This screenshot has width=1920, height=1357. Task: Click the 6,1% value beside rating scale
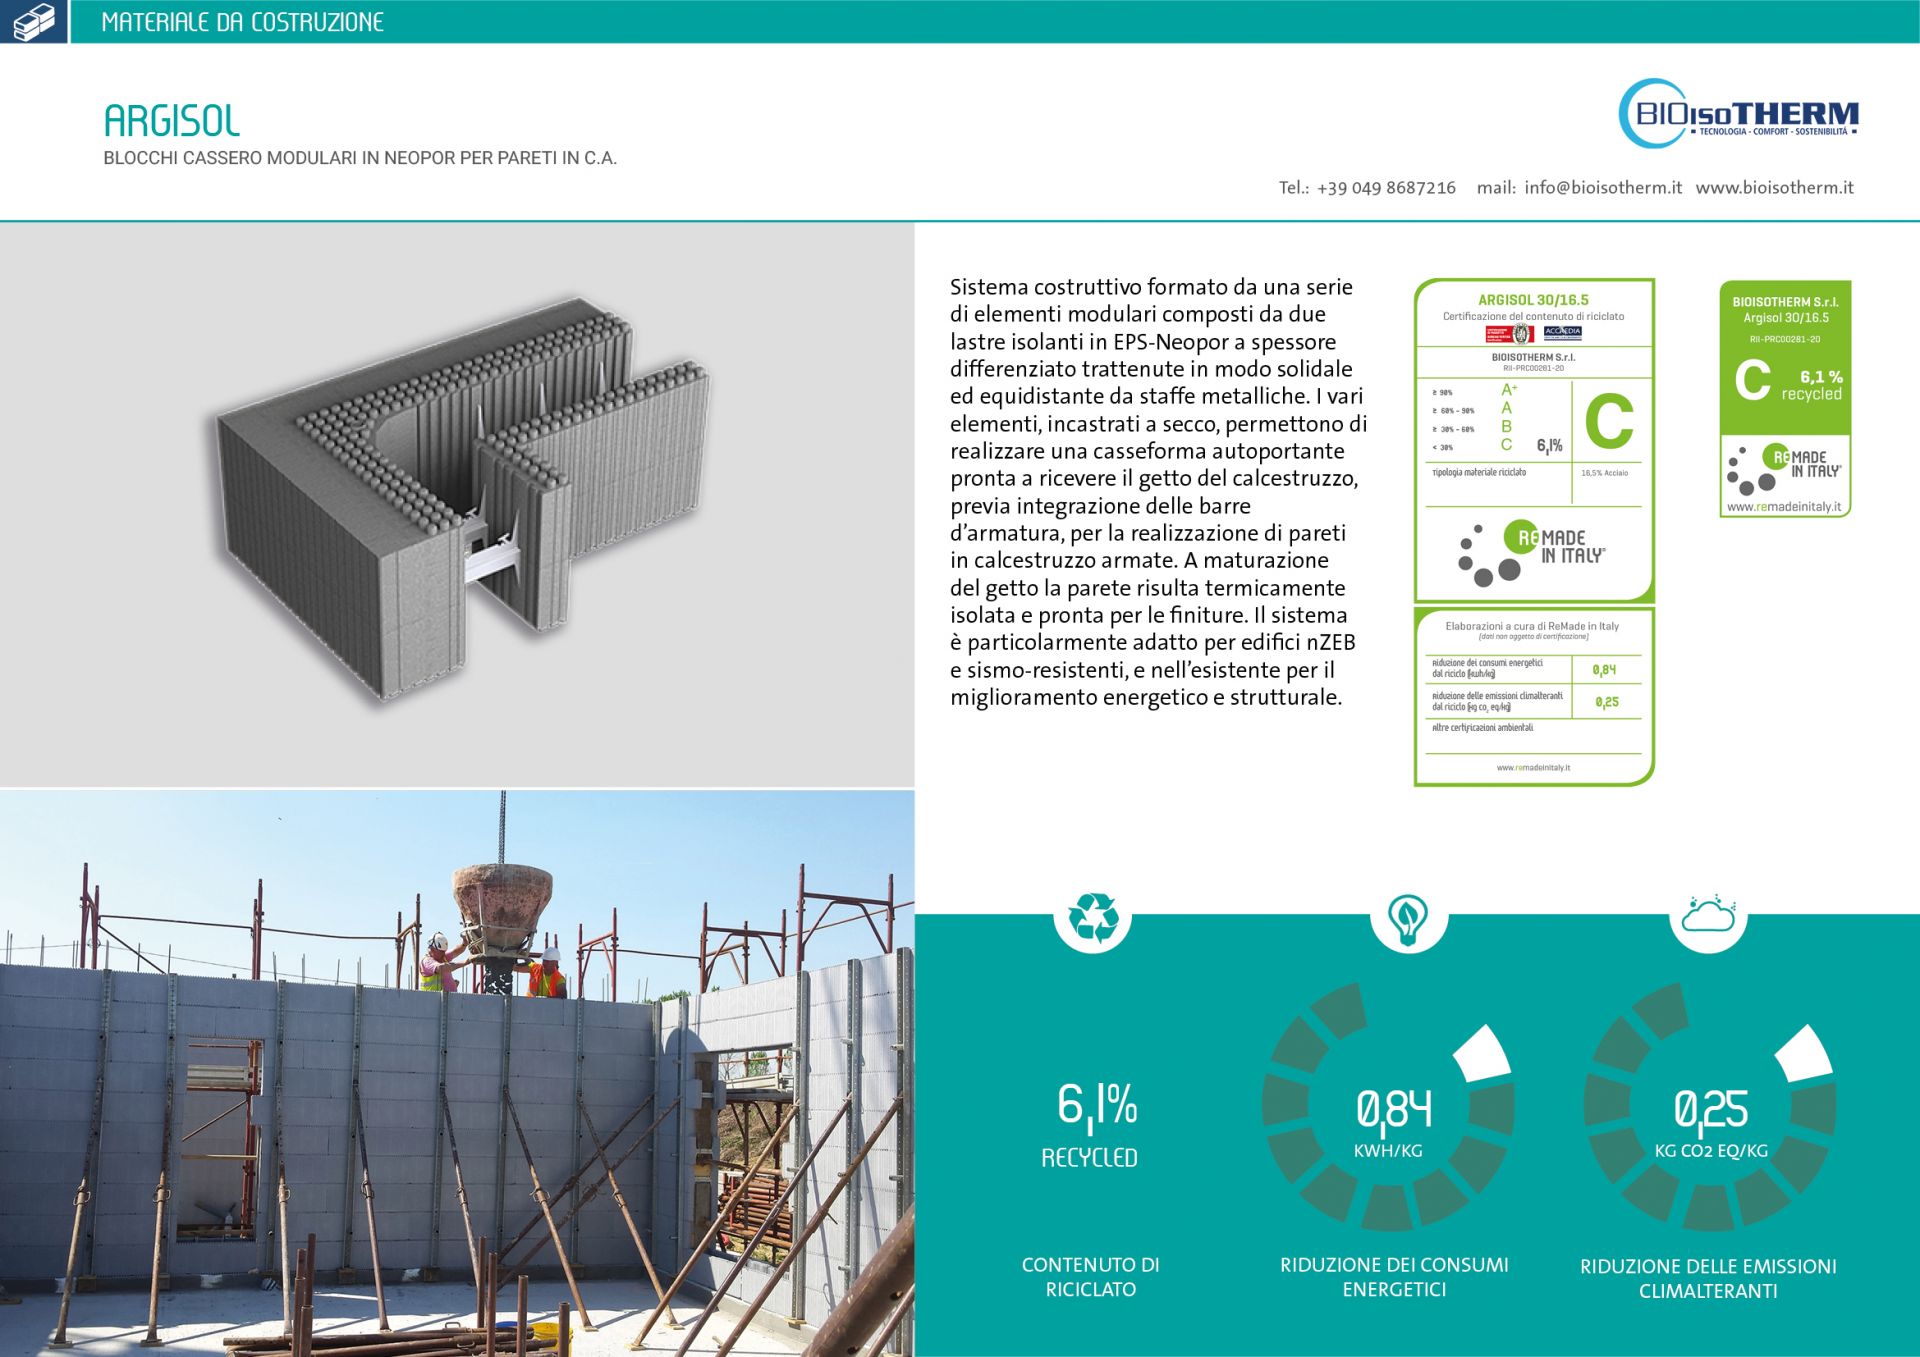[x=1549, y=445]
